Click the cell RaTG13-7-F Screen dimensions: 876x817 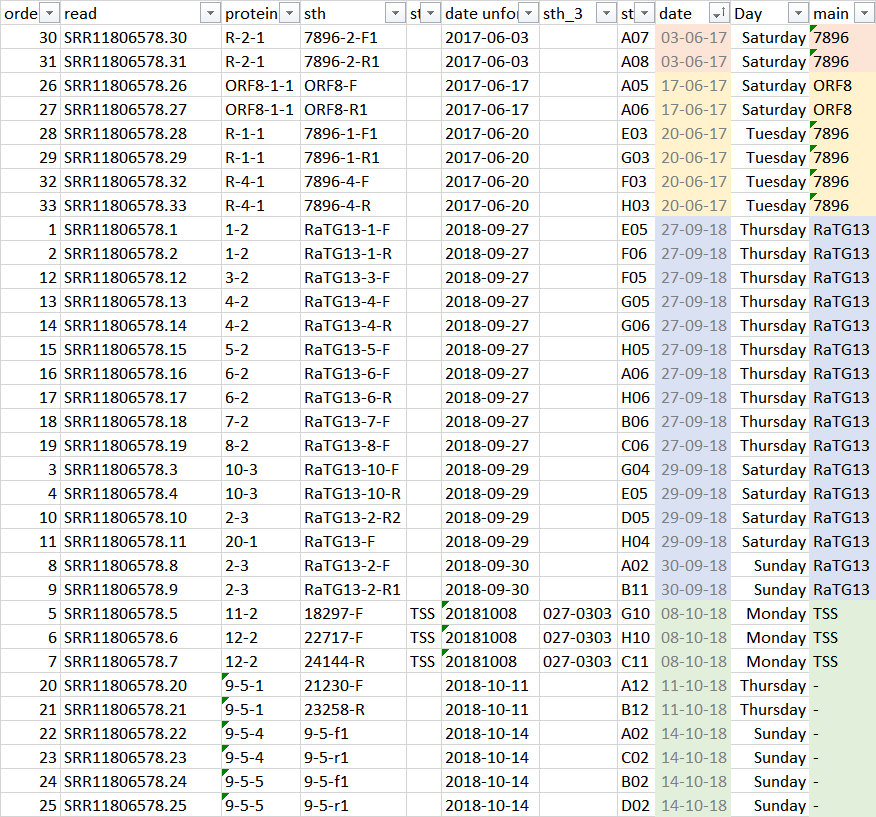click(x=353, y=422)
